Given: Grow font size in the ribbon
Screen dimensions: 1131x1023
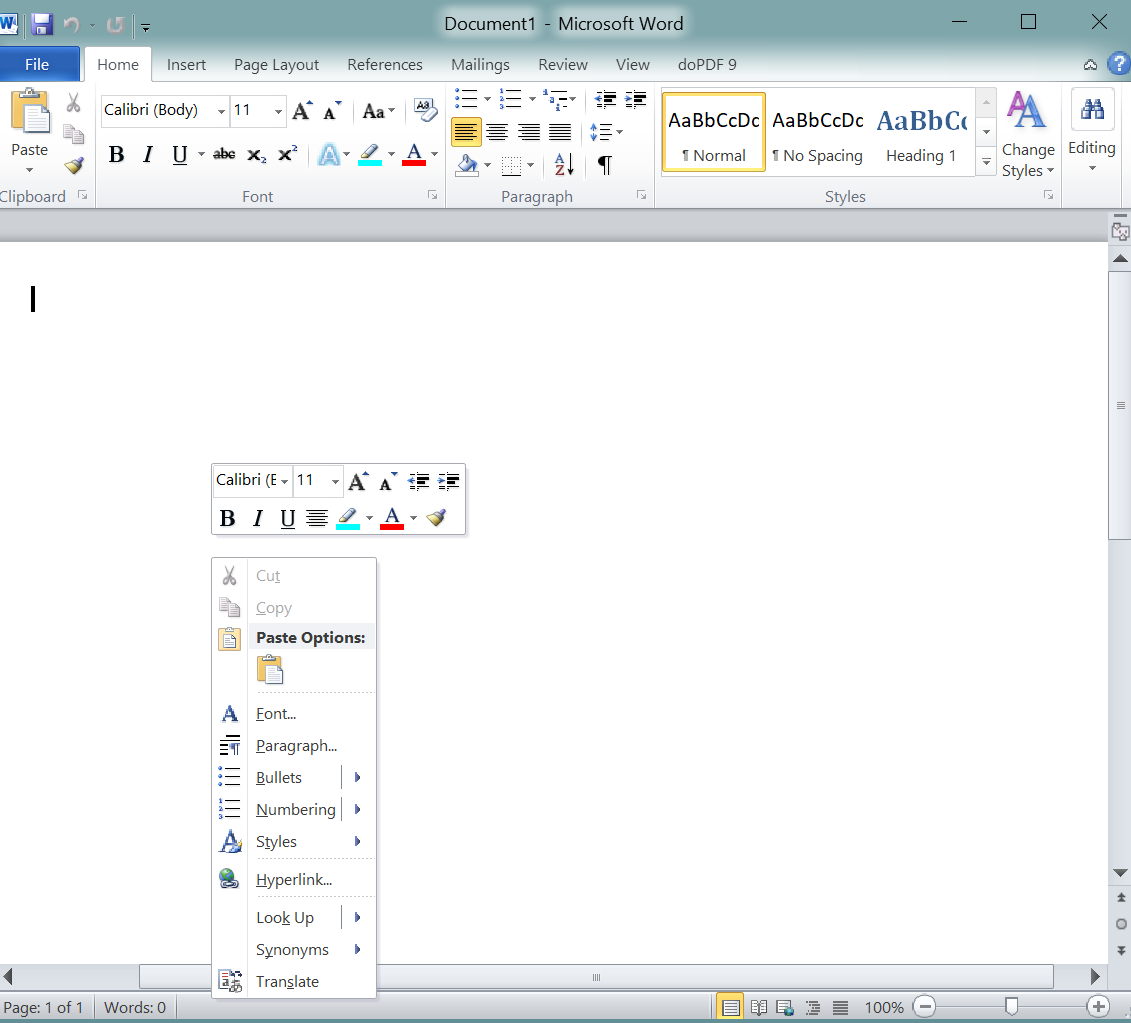Looking at the screenshot, I should [x=302, y=110].
